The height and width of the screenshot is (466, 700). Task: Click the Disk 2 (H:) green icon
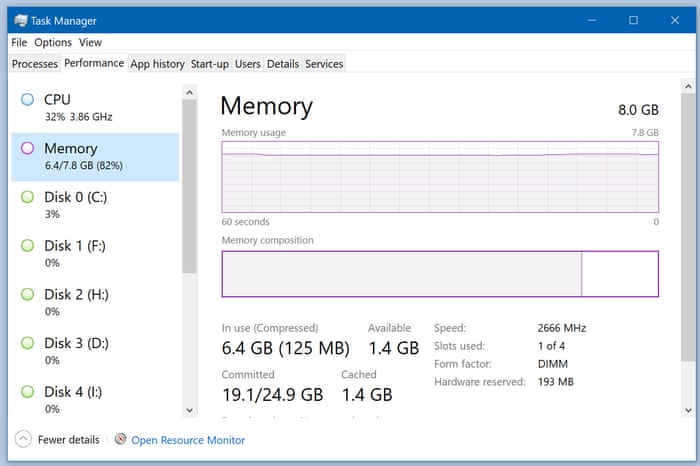27,295
